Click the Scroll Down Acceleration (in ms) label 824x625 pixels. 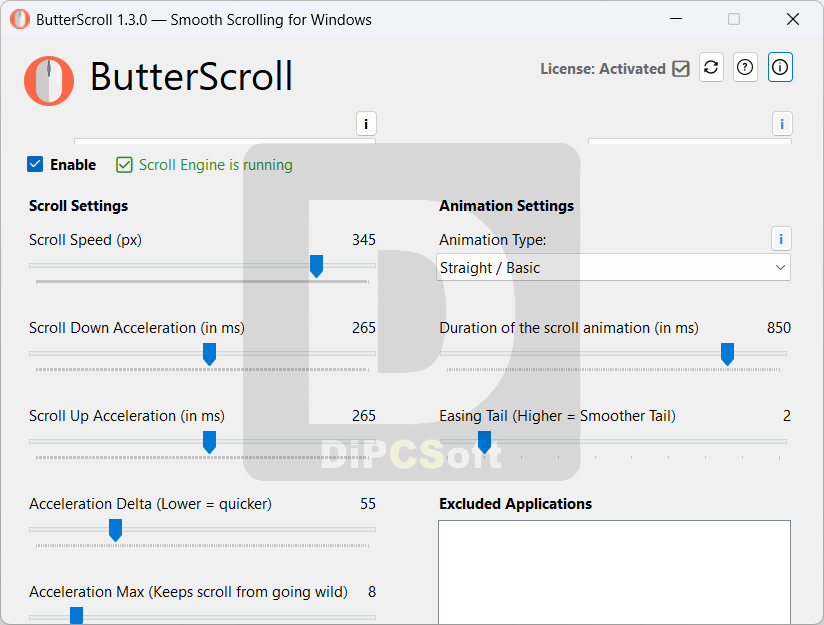tap(137, 327)
